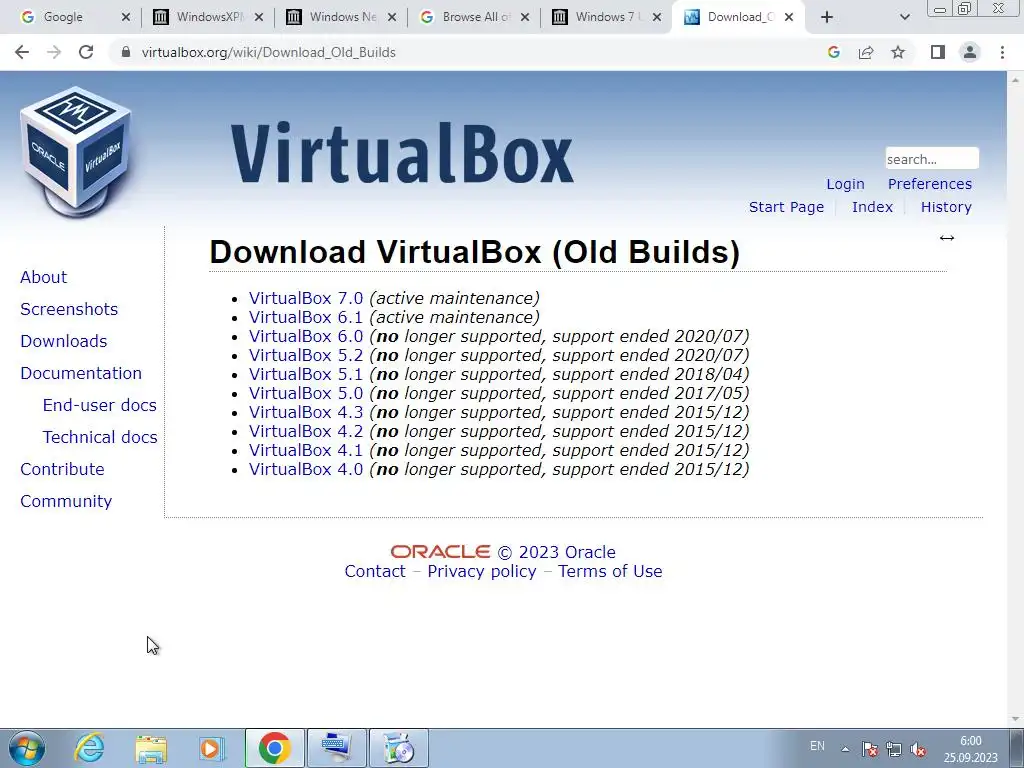Select the Download_Old_Builds tab
The width and height of the screenshot is (1024, 768).
[x=740, y=17]
